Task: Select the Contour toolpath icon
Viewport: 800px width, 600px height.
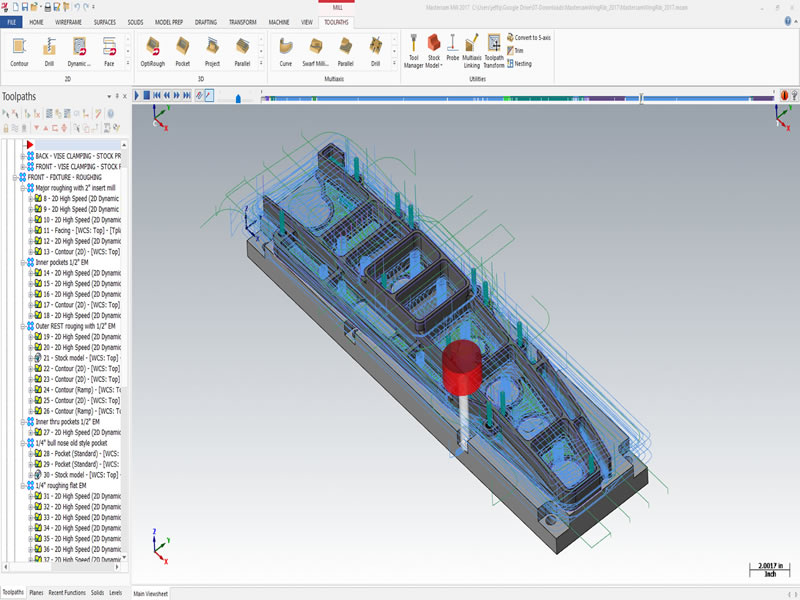Action: click(x=19, y=52)
